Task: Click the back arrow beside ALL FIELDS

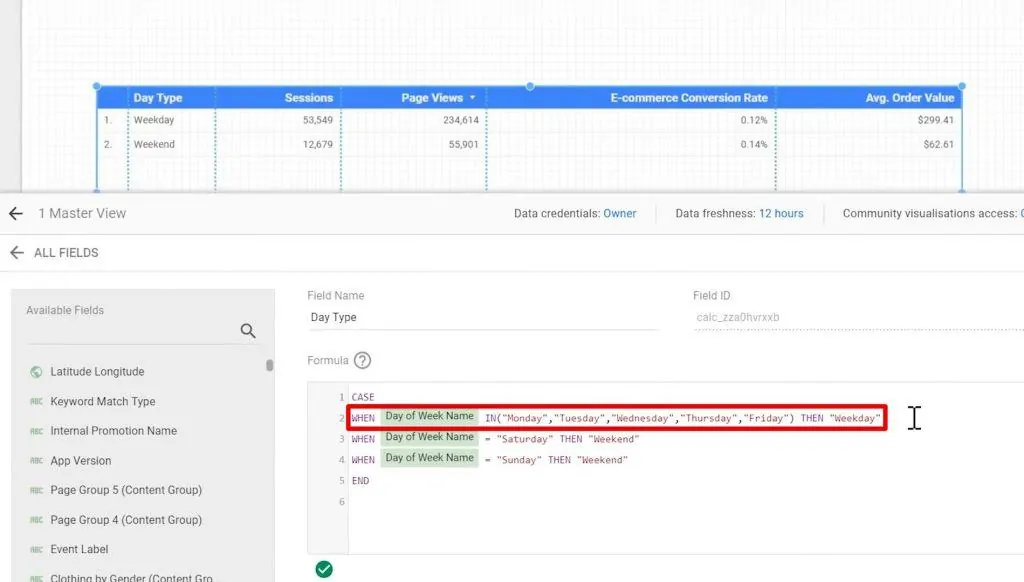Action: pos(18,252)
